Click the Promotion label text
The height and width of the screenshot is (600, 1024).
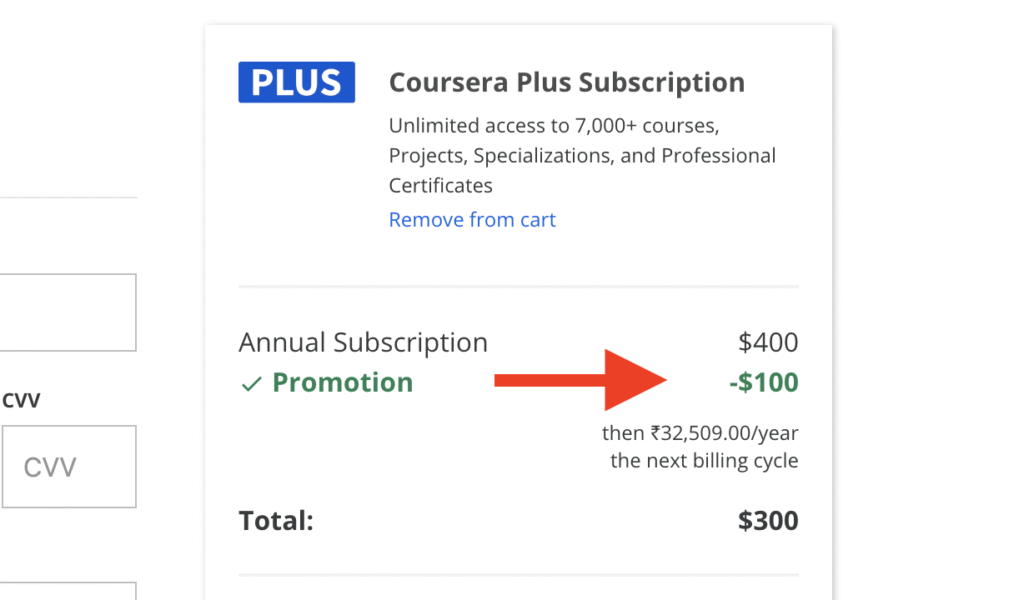[342, 383]
